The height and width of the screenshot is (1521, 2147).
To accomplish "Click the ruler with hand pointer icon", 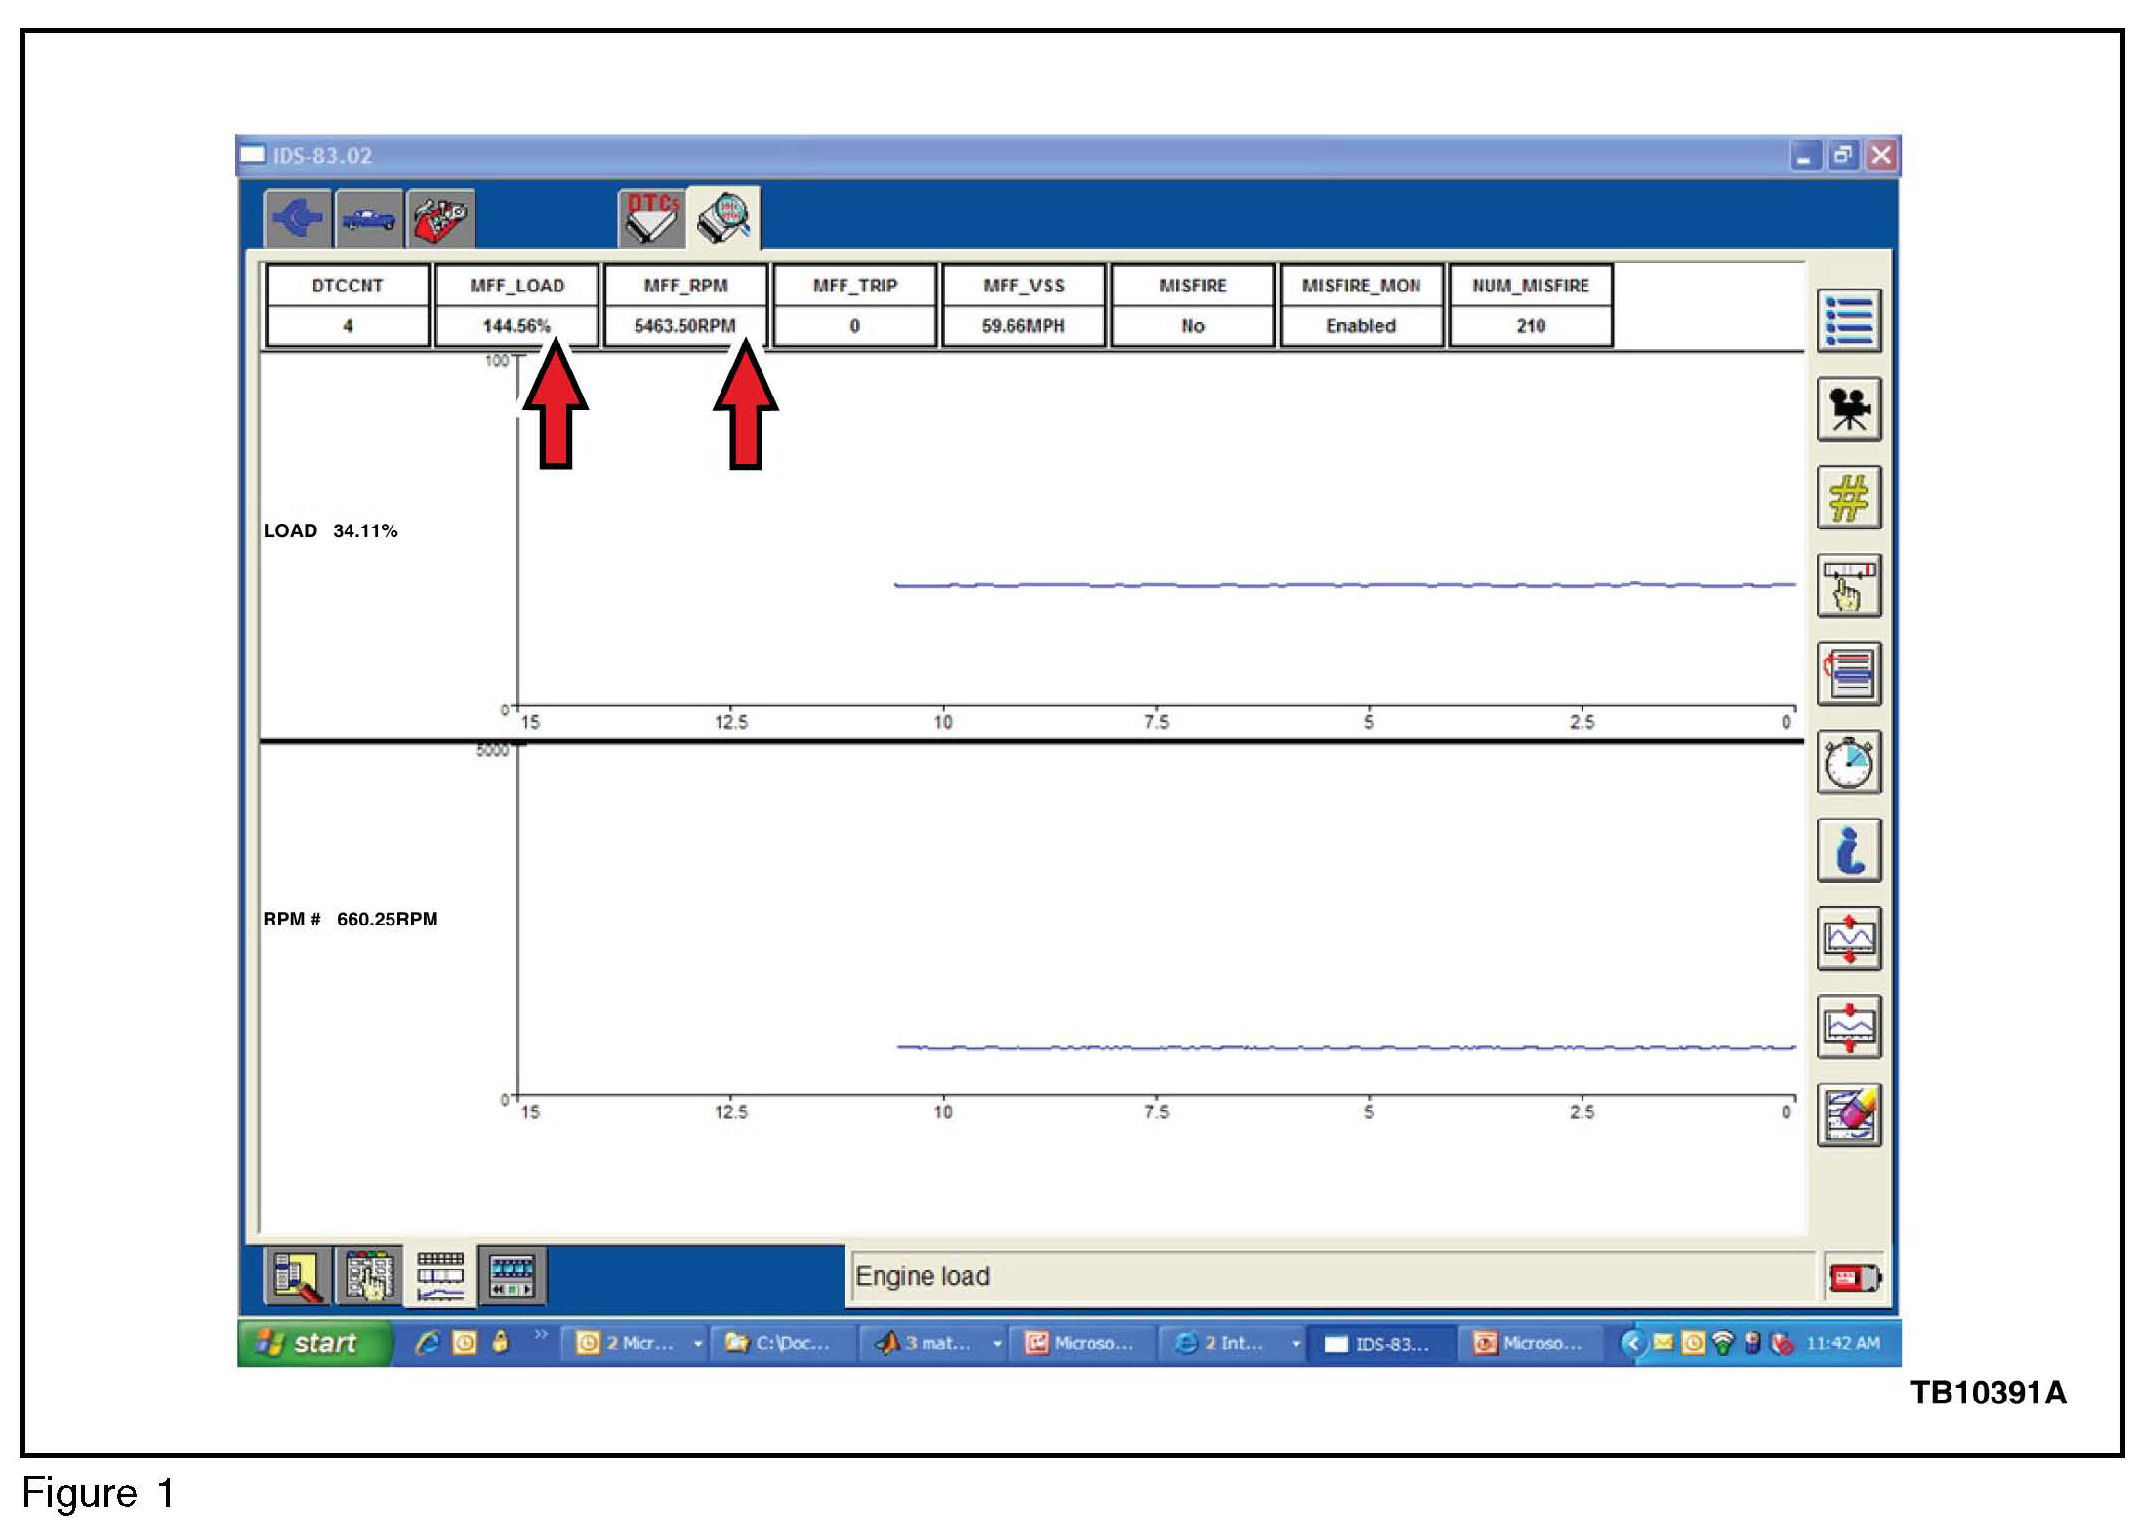I will pos(1848,586).
